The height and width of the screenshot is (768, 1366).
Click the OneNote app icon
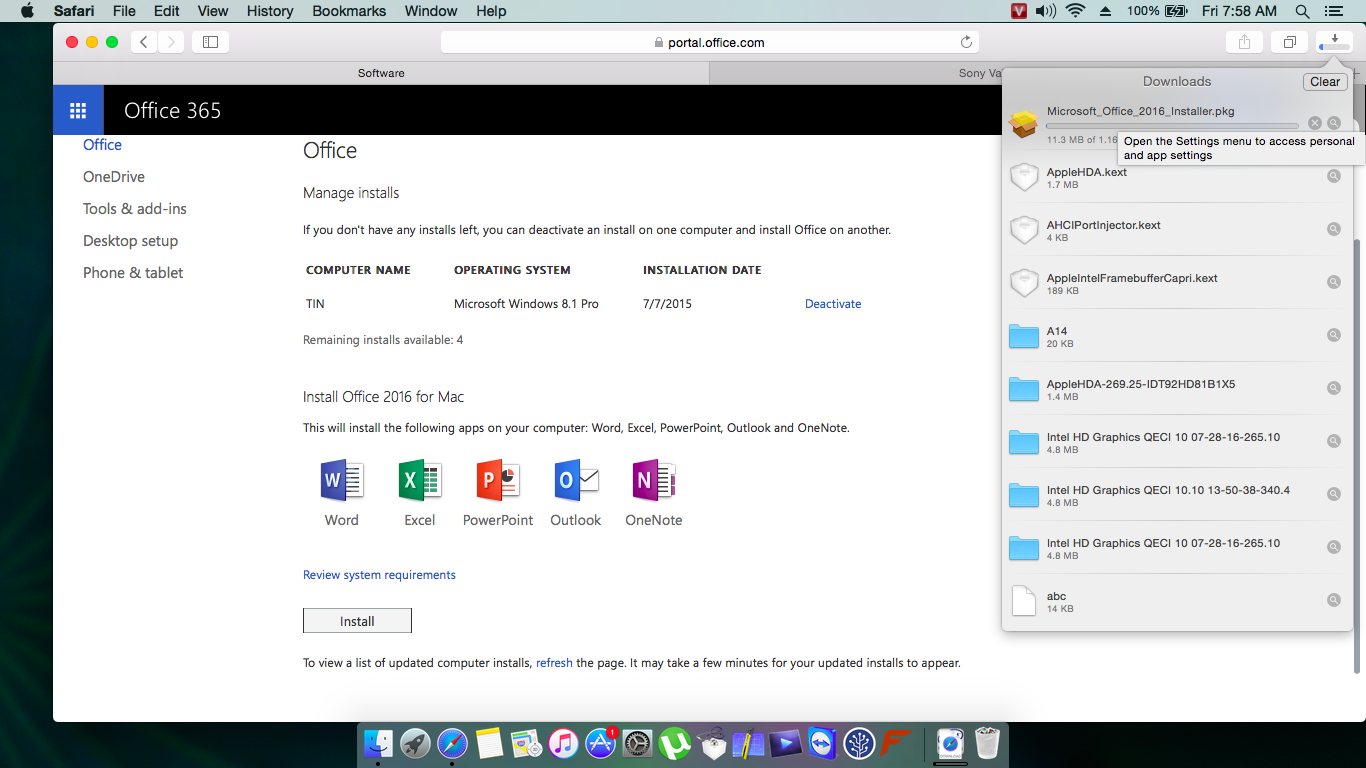653,481
